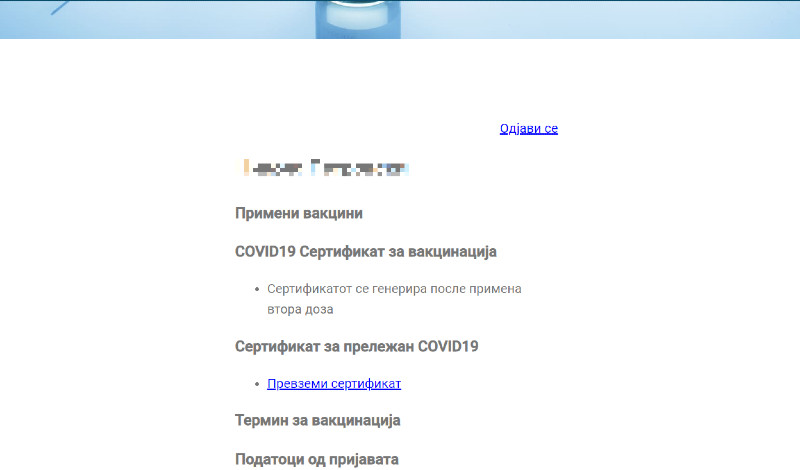This screenshot has width=800, height=470.
Task: Open the Податоци од пријавата section
Action: pyautogui.click(x=316, y=459)
